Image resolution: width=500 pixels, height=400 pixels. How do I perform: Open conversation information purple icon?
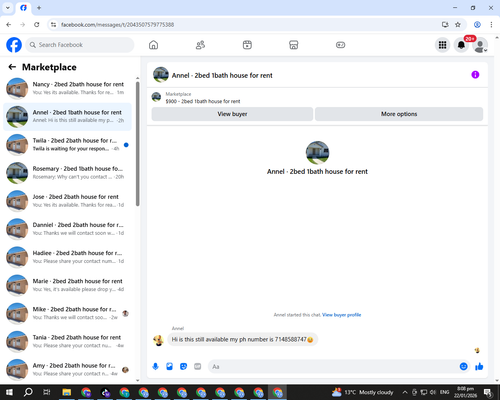[475, 75]
